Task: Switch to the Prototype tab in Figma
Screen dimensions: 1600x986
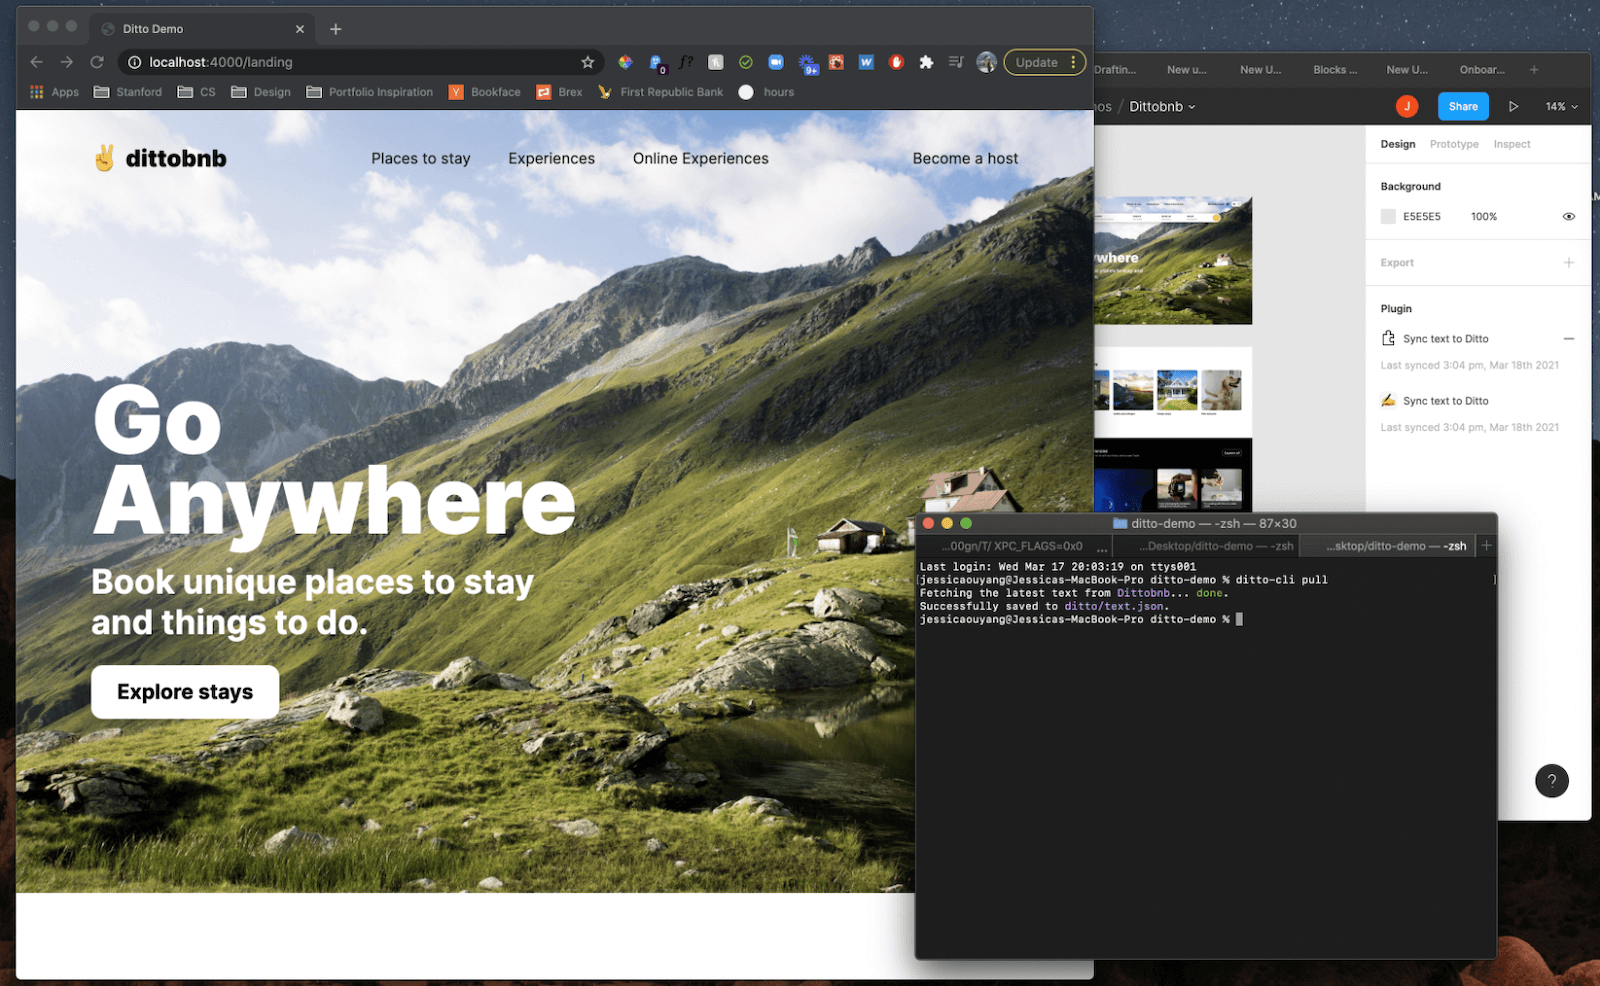Action: (1454, 144)
